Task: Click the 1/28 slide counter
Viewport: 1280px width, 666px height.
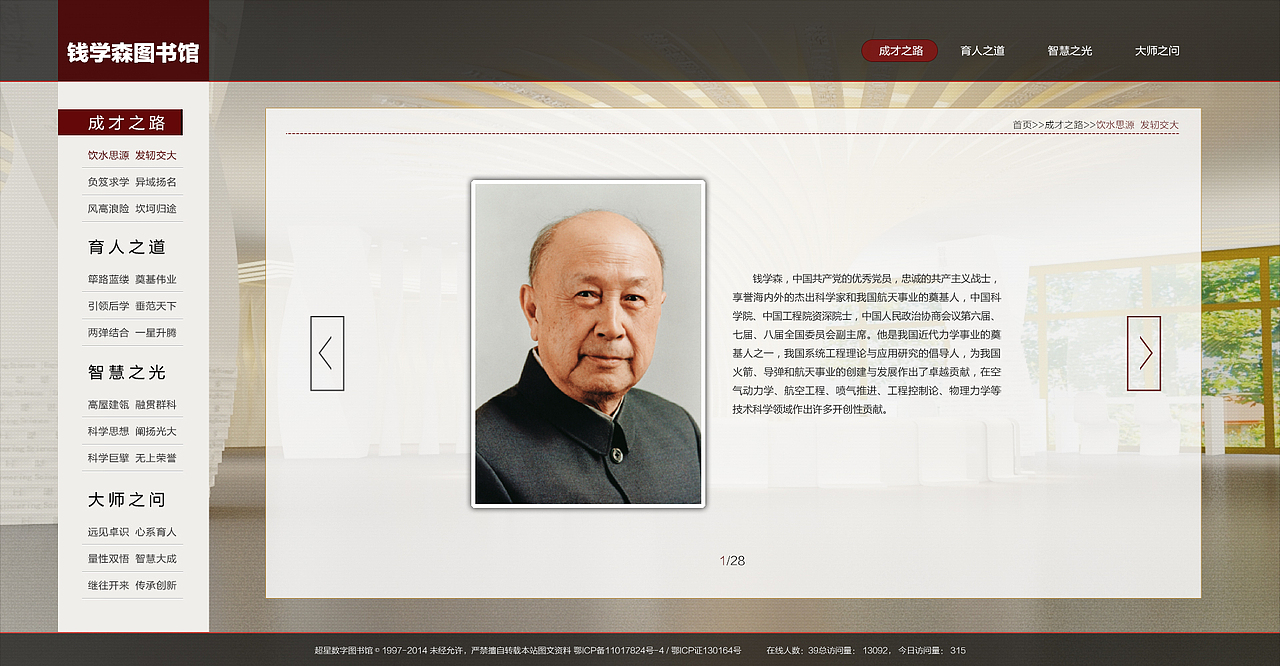Action: 732,561
